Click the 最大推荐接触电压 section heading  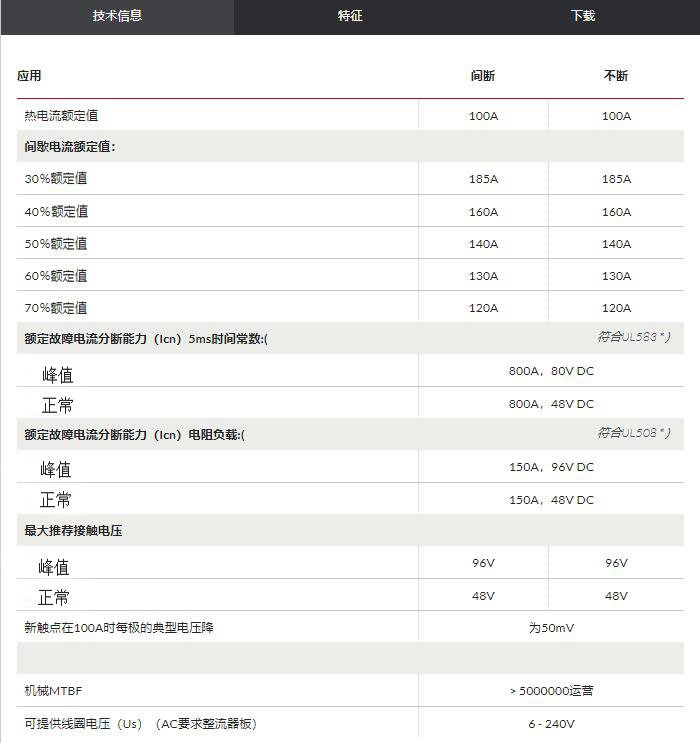click(73, 531)
